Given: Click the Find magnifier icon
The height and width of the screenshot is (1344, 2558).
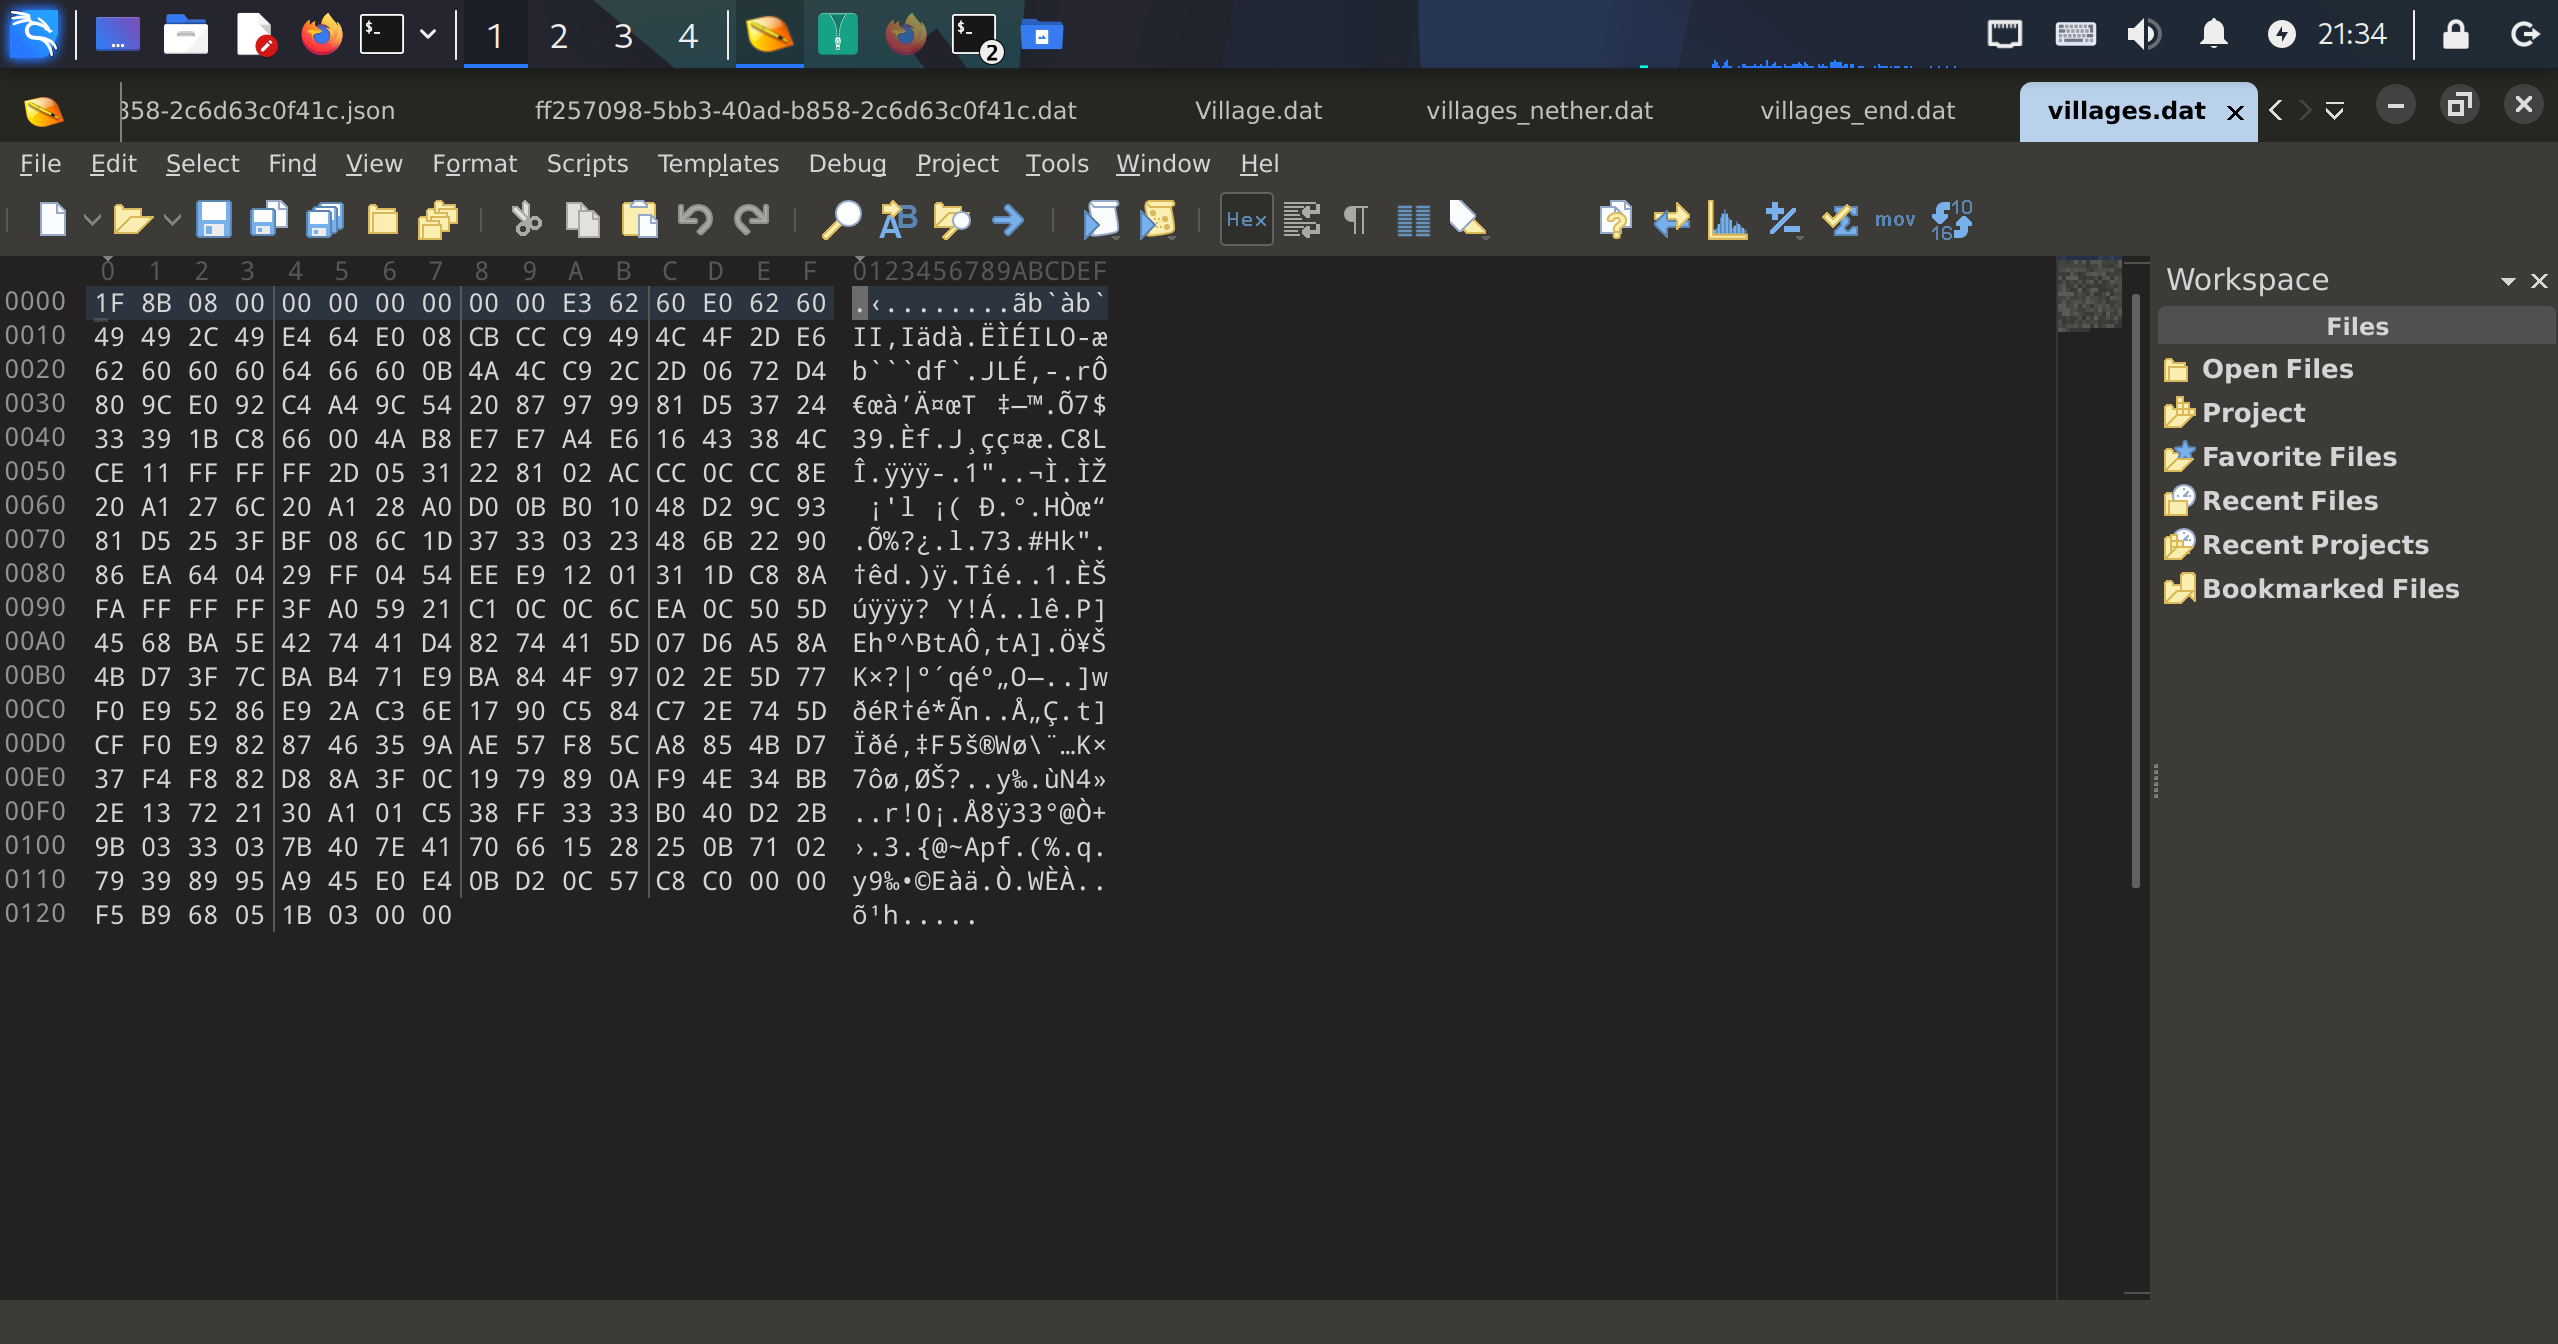Looking at the screenshot, I should (841, 219).
